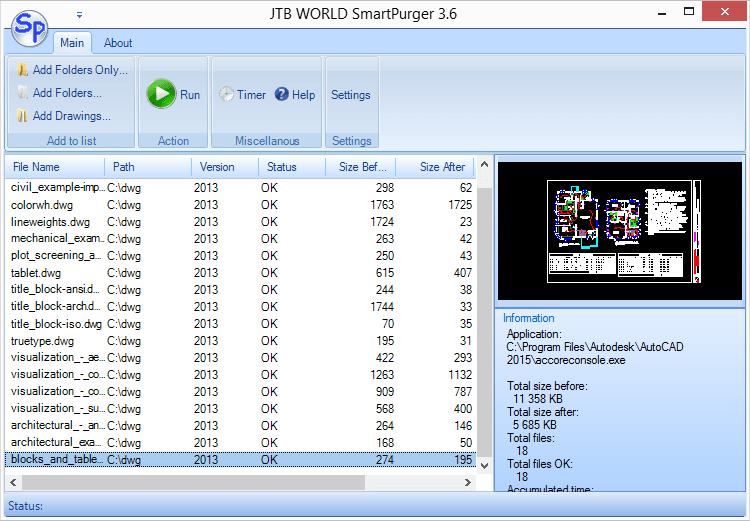Select the visualization_-_ae... file row
750x521 pixels.
pyautogui.click(x=241, y=357)
